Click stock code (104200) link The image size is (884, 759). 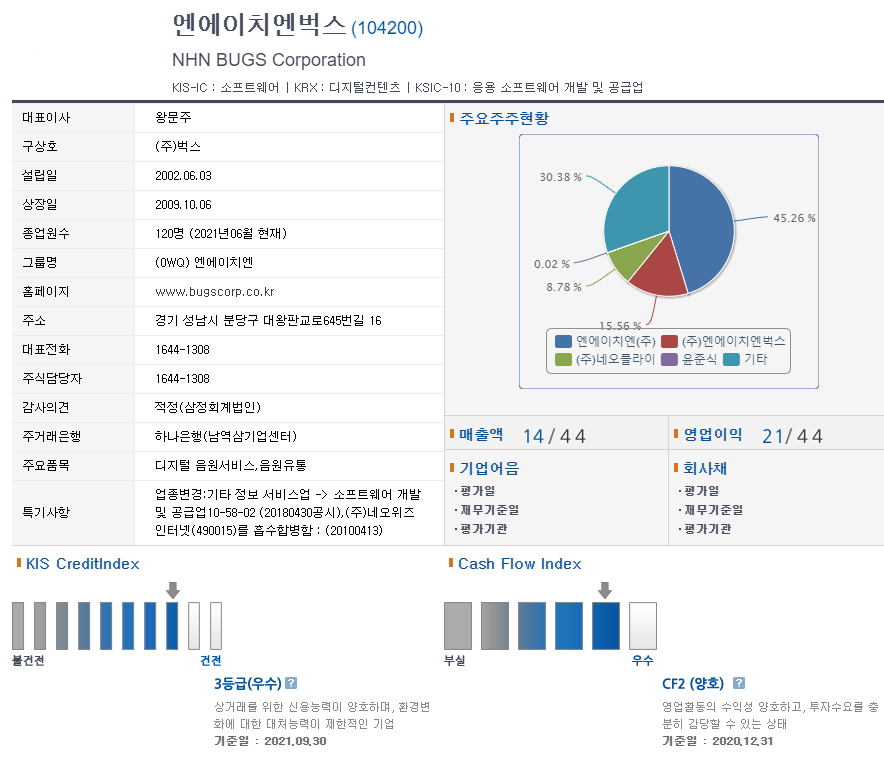tap(387, 28)
